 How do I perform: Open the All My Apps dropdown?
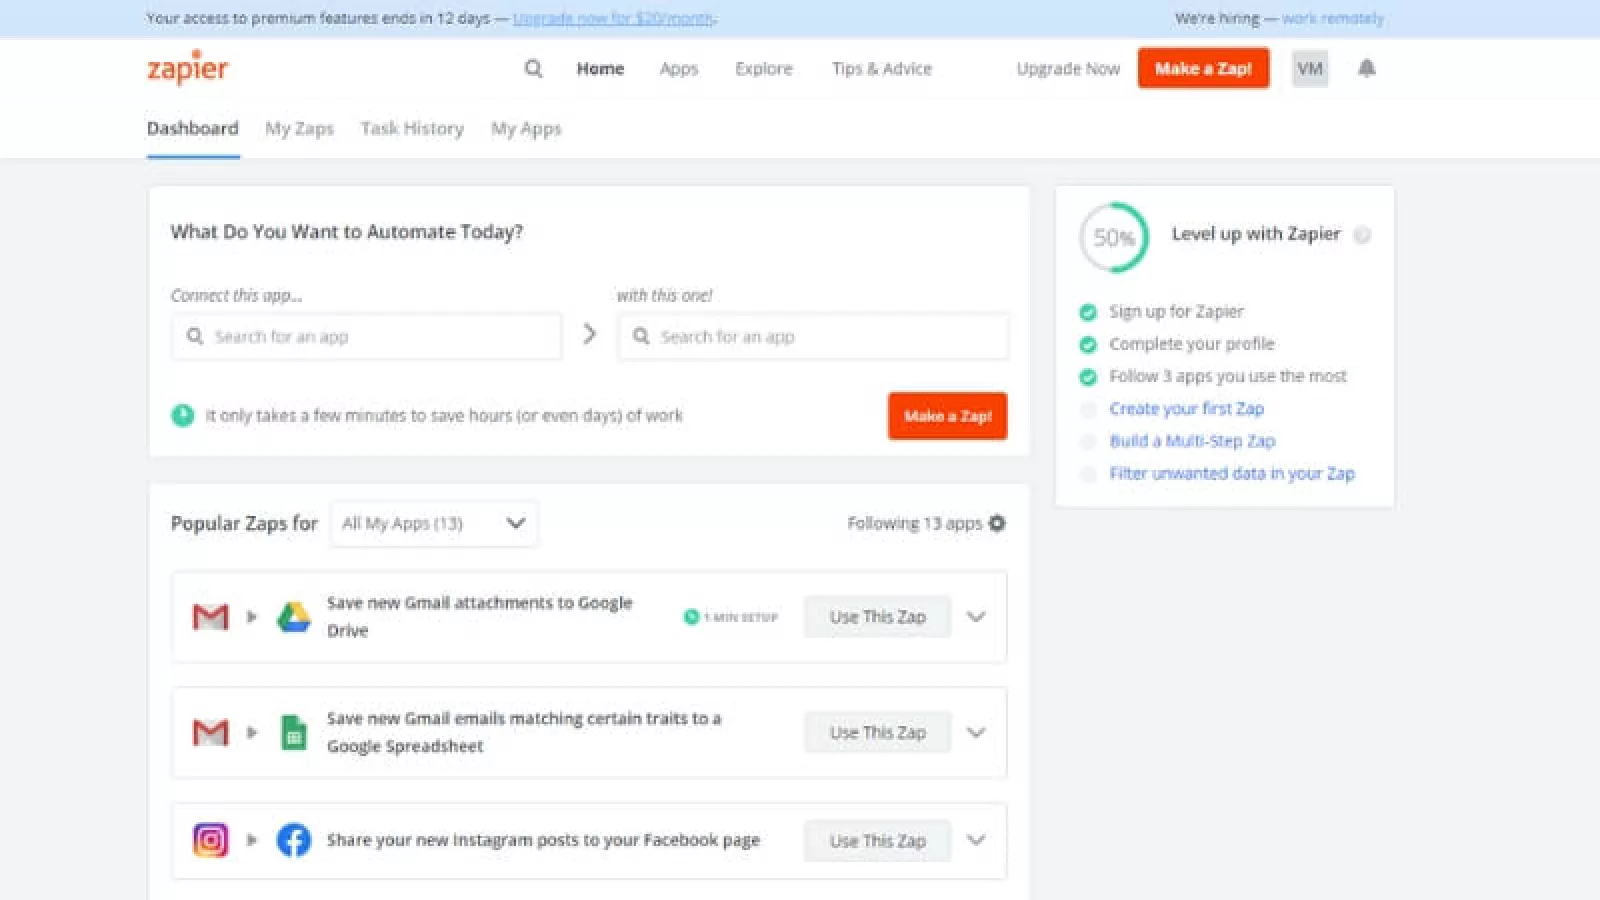click(433, 523)
